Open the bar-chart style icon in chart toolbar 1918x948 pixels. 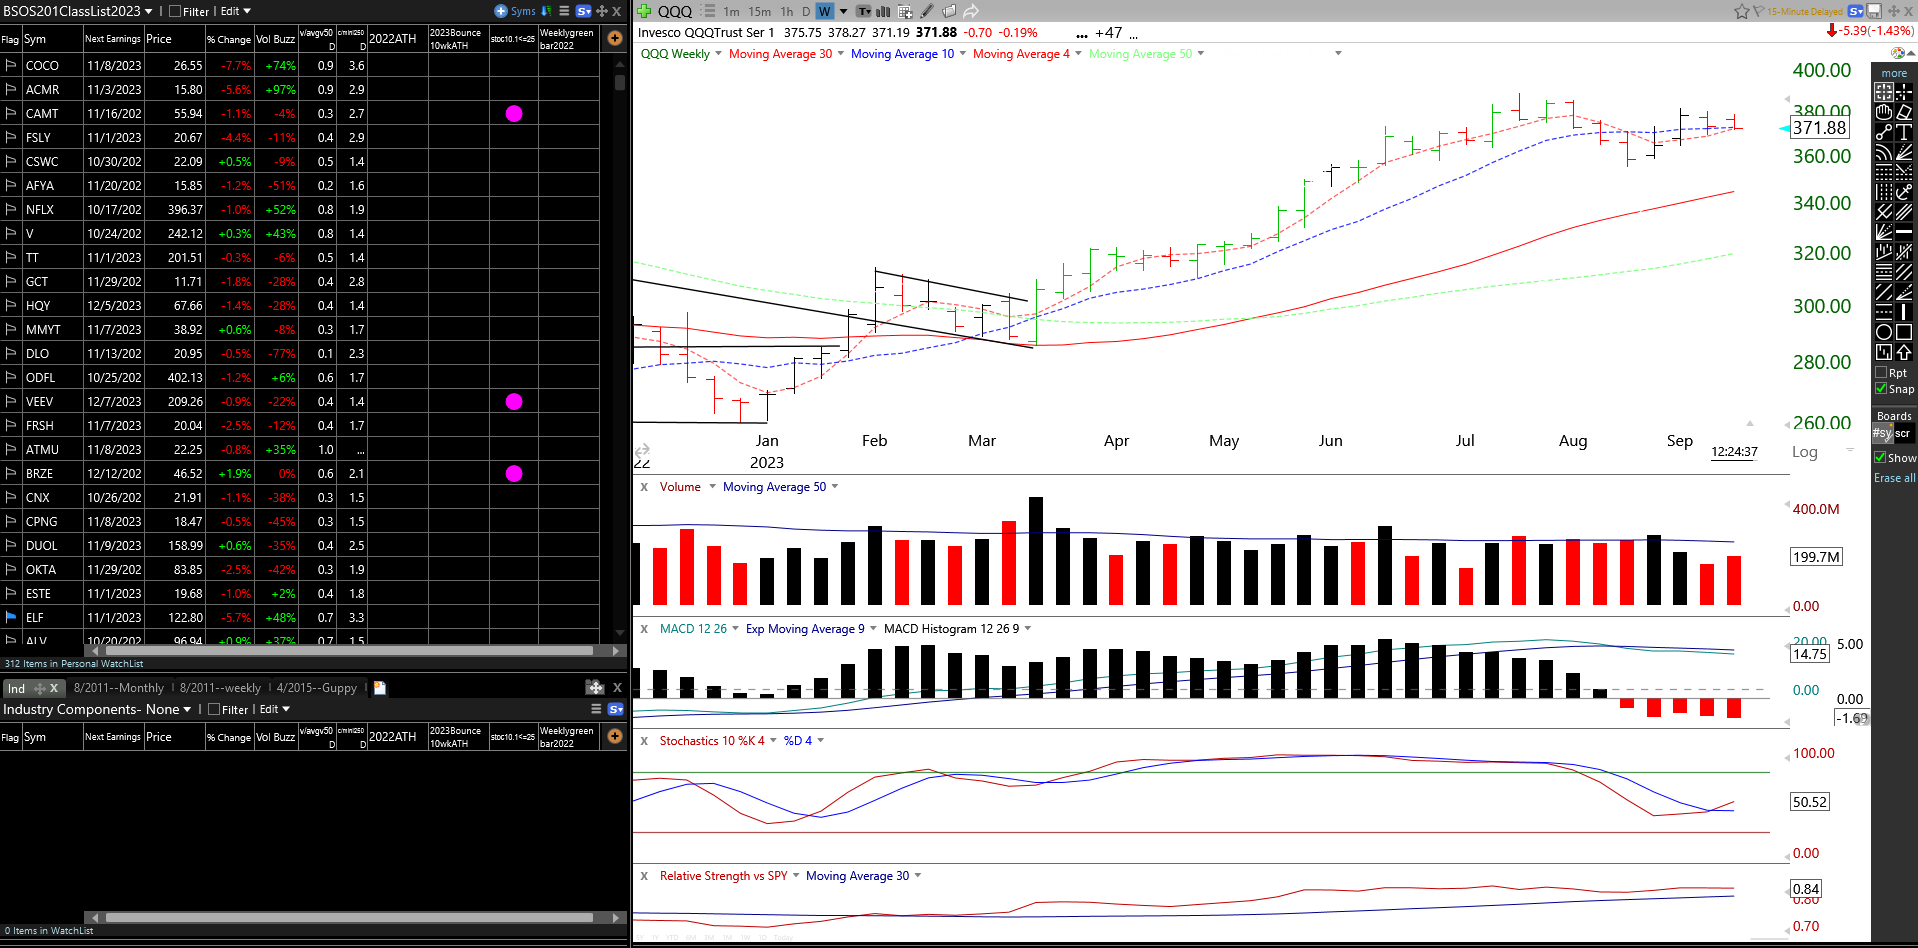(883, 11)
